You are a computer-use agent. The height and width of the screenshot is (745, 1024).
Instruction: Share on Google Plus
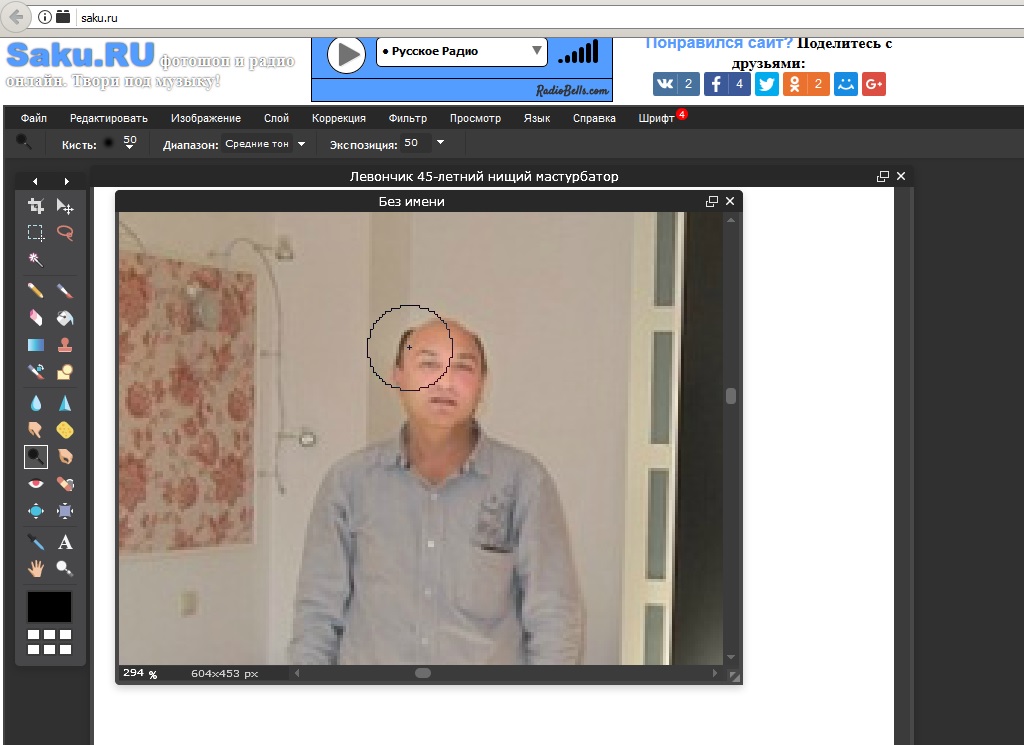point(874,84)
